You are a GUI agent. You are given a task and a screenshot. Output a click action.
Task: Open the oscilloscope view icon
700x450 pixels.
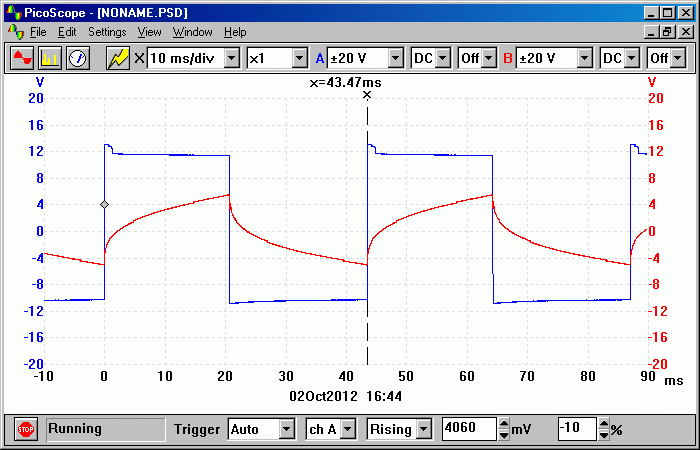pos(21,58)
